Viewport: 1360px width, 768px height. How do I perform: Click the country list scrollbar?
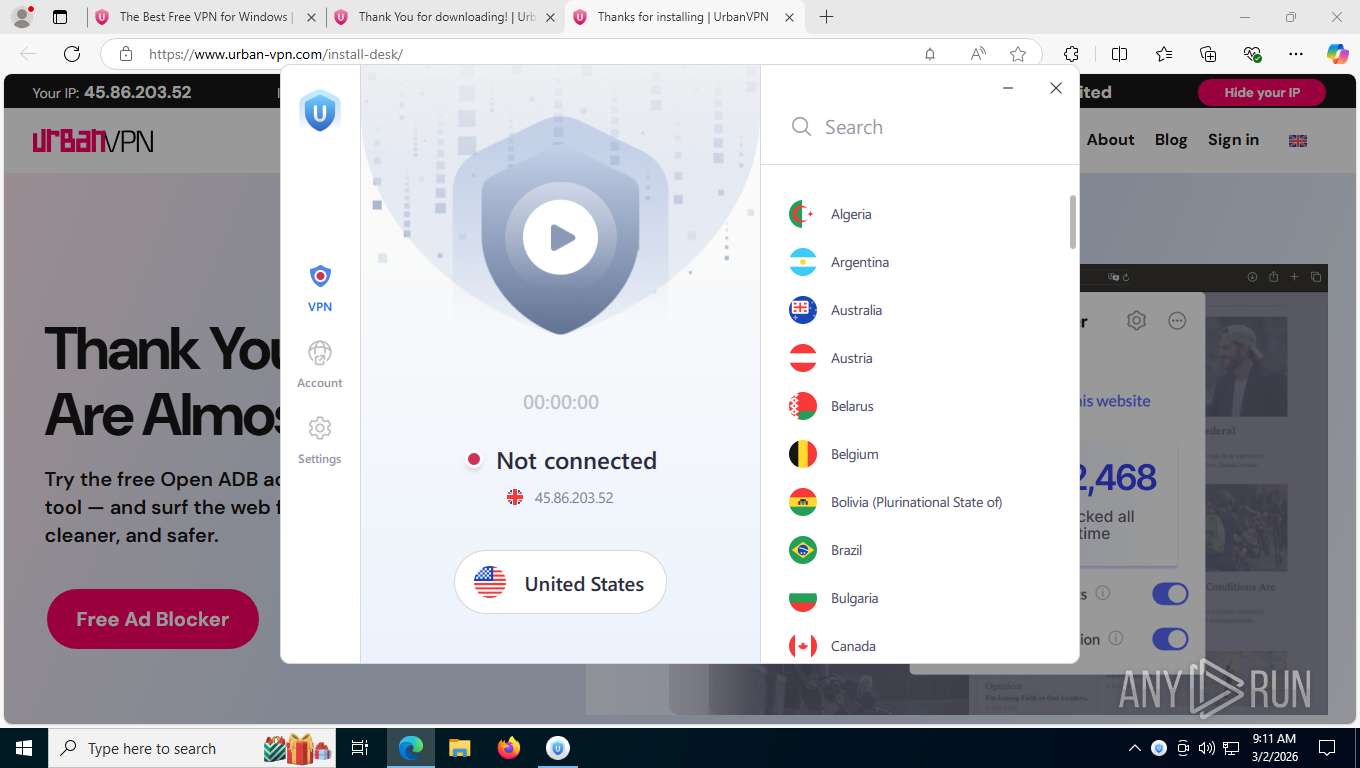pyautogui.click(x=1073, y=222)
